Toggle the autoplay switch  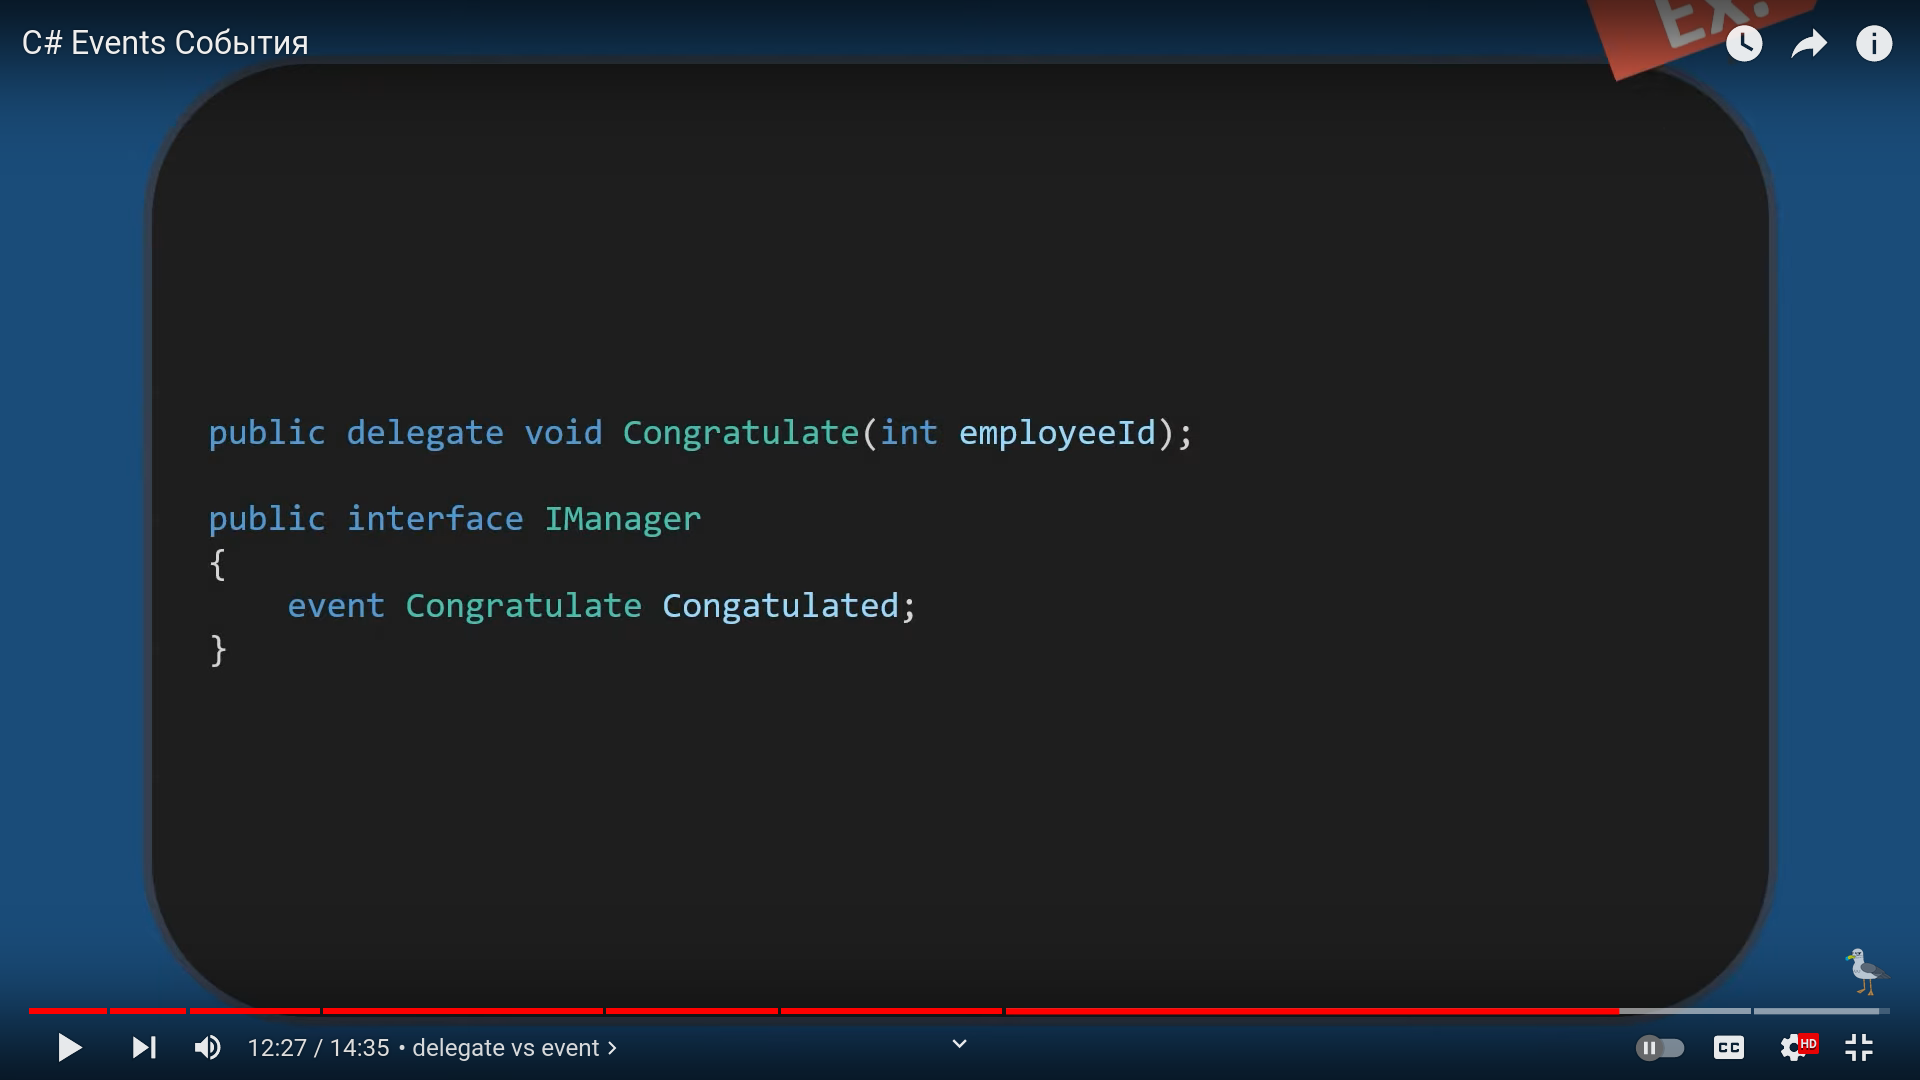(1660, 1047)
